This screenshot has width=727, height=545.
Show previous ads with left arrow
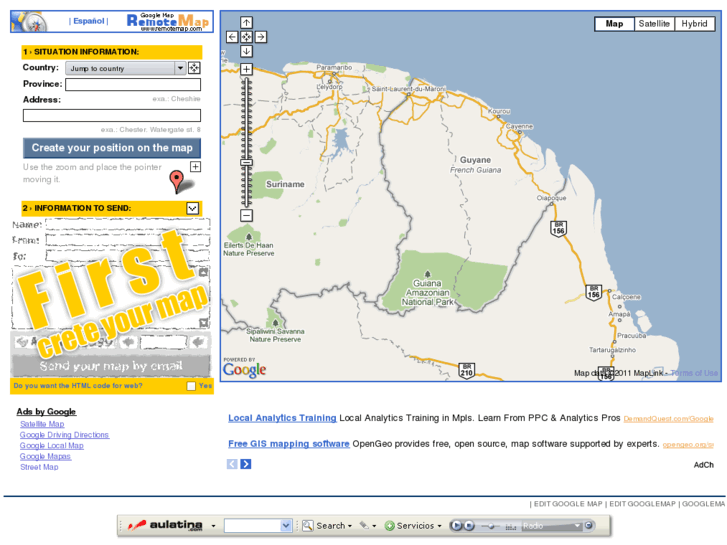tap(232, 464)
